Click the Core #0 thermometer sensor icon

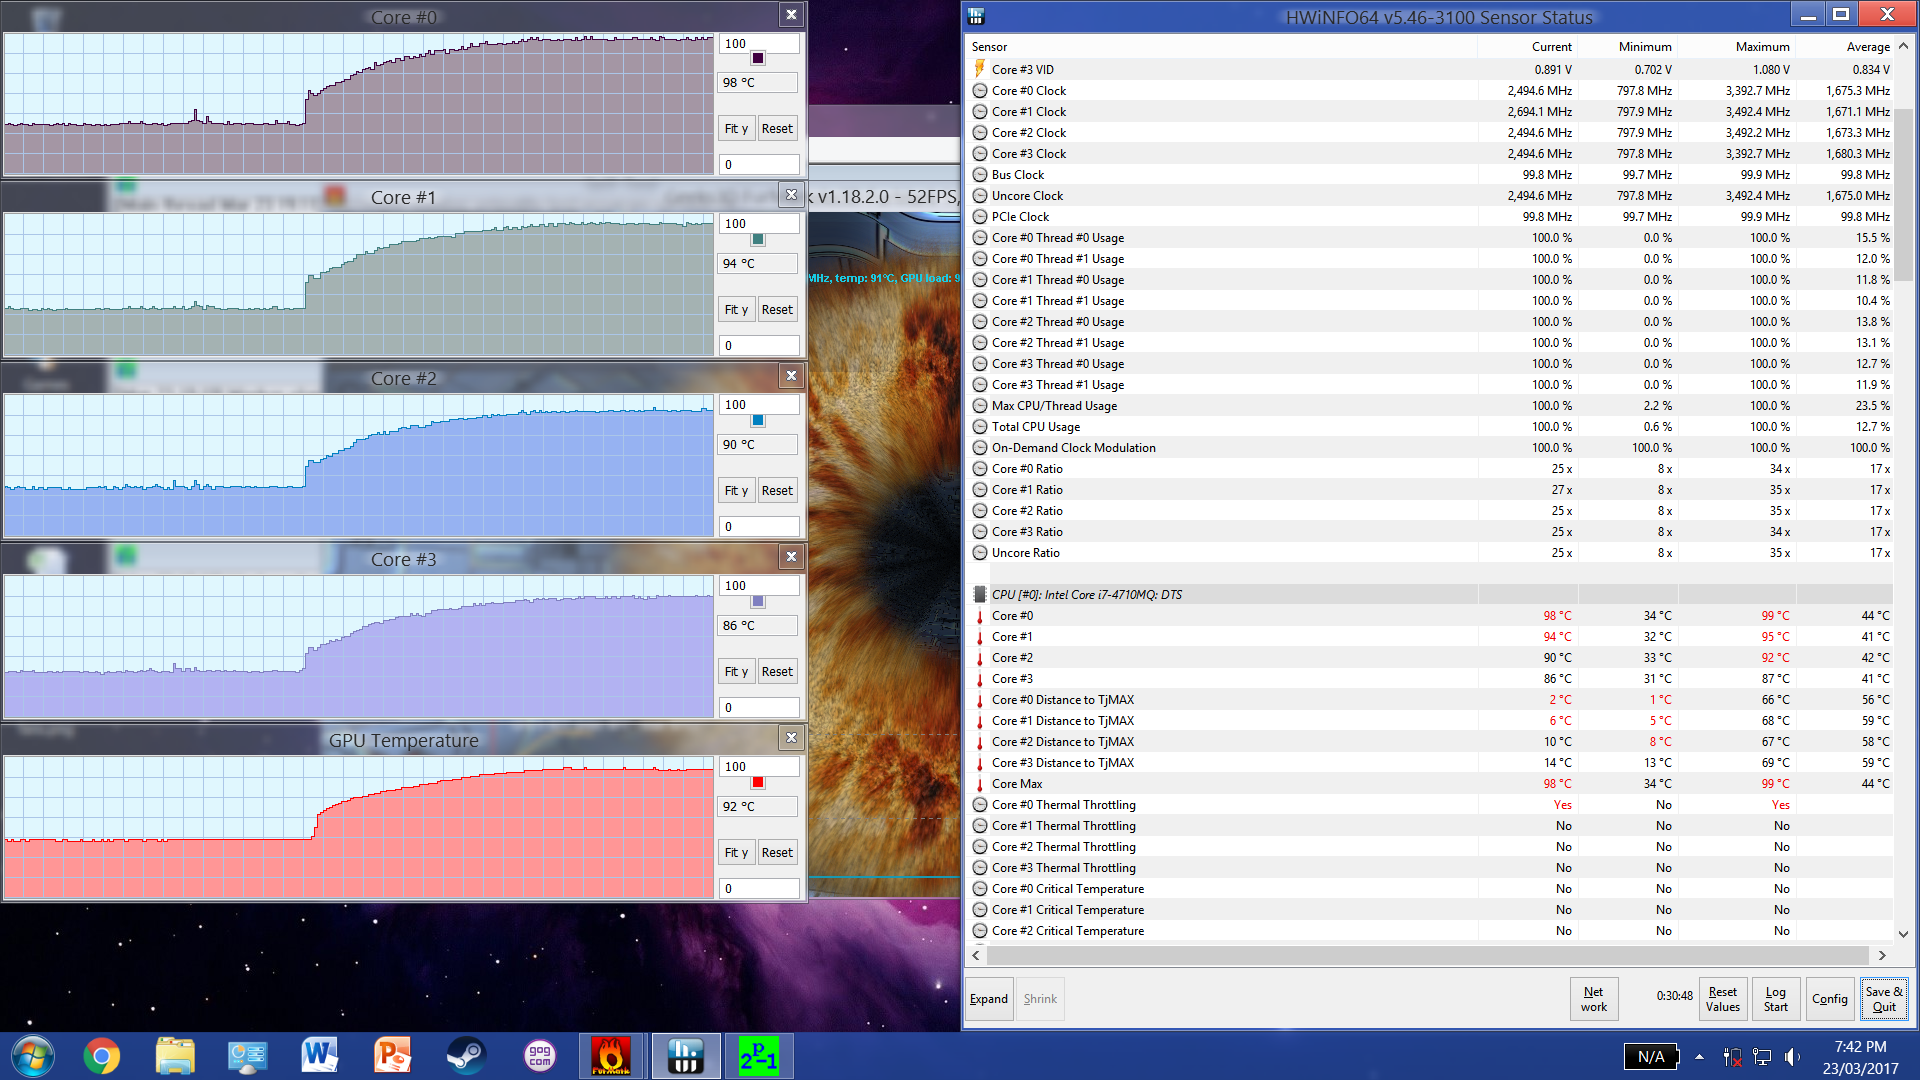point(980,616)
